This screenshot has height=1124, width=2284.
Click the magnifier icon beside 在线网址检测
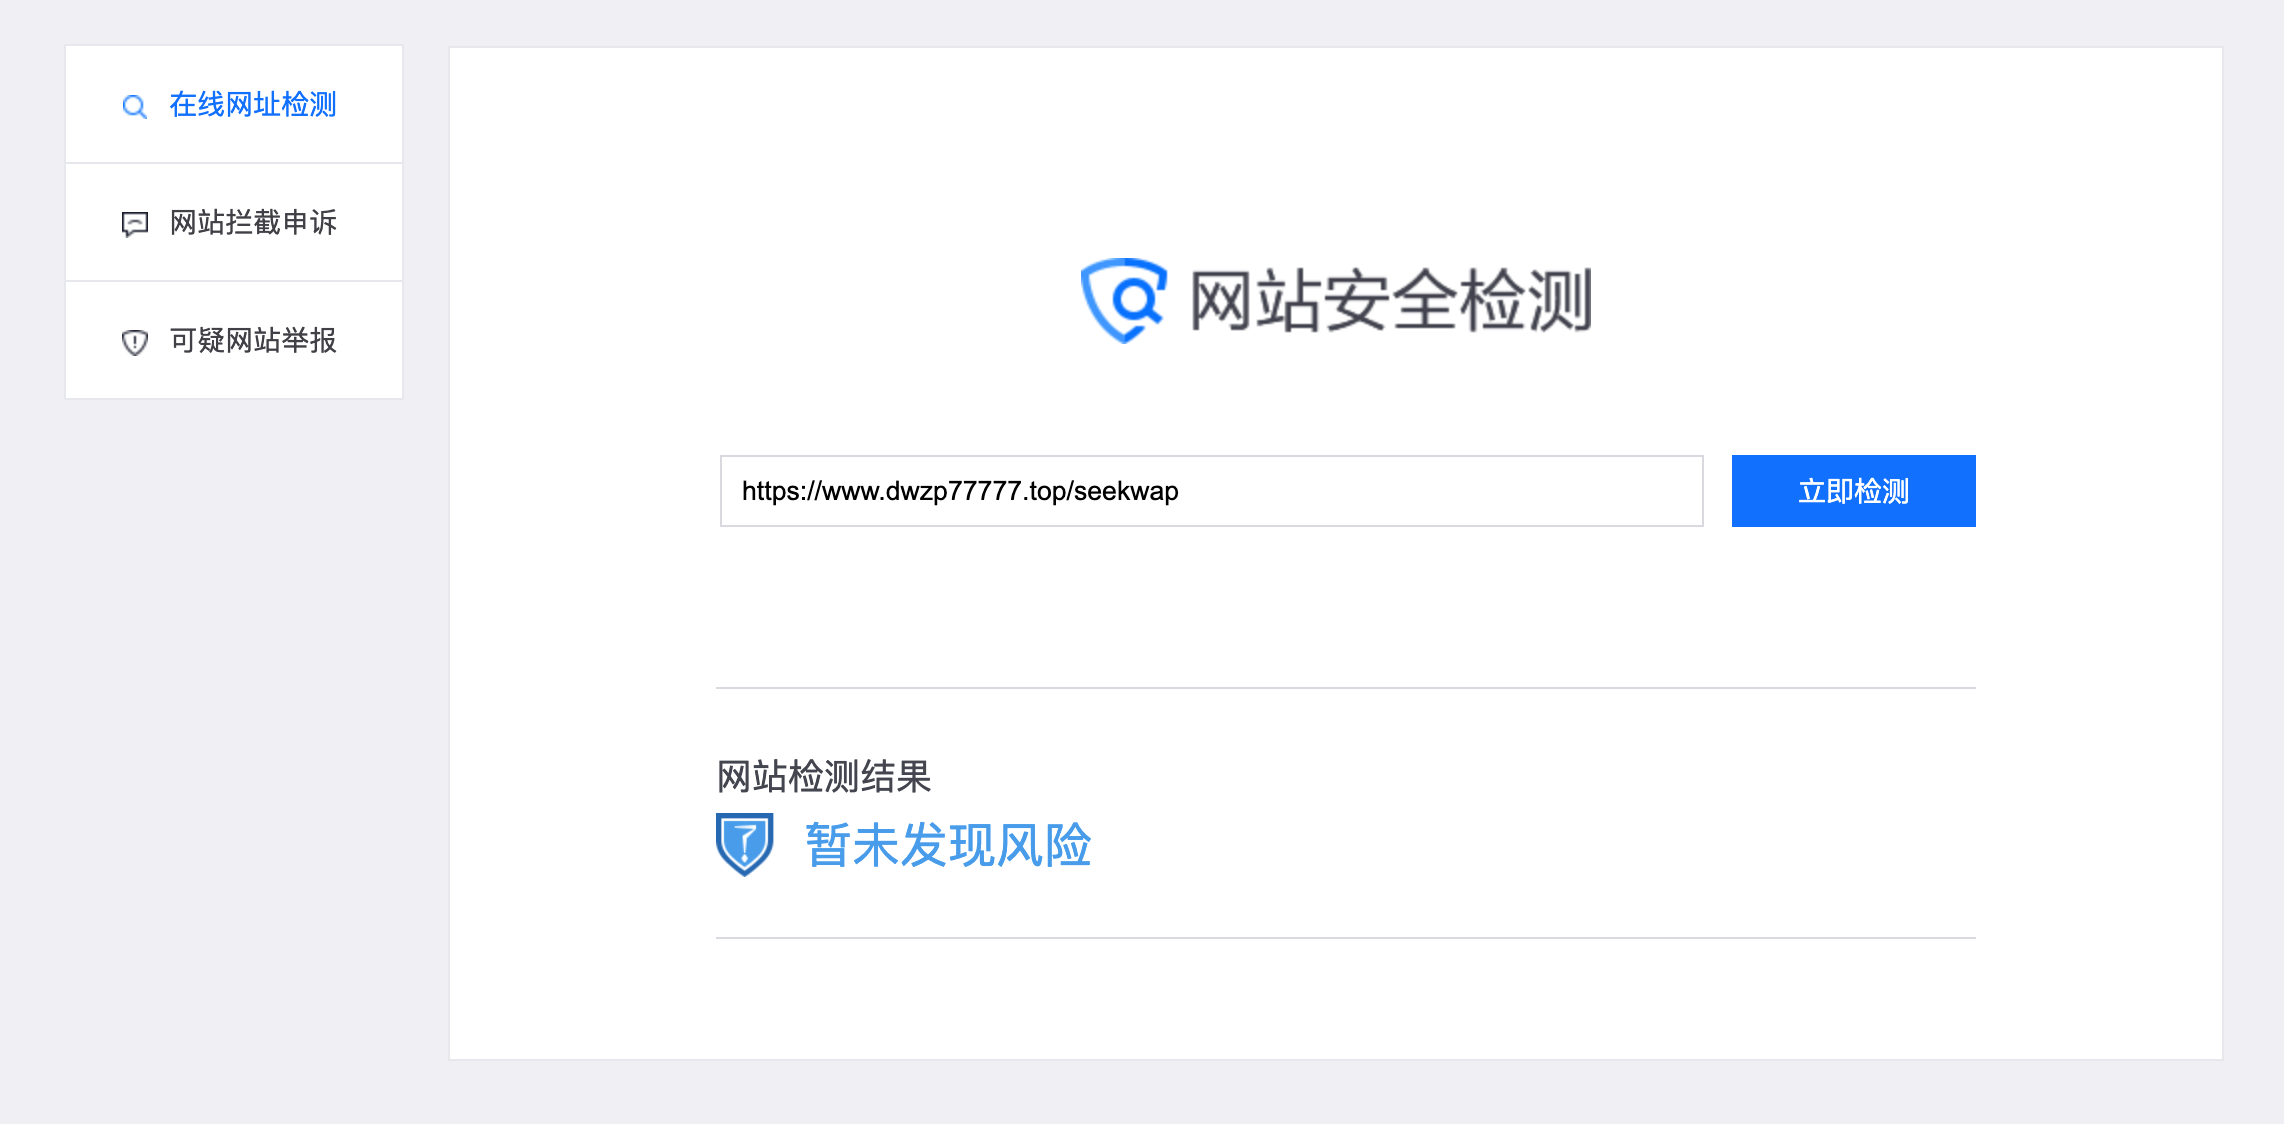point(134,106)
